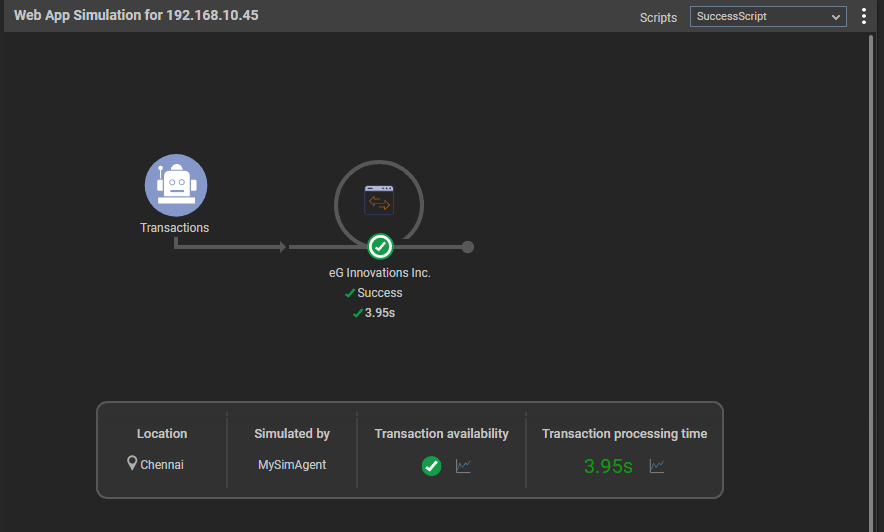Click the green success checkmark on the transaction node
The width and height of the screenshot is (884, 532).
(x=380, y=246)
